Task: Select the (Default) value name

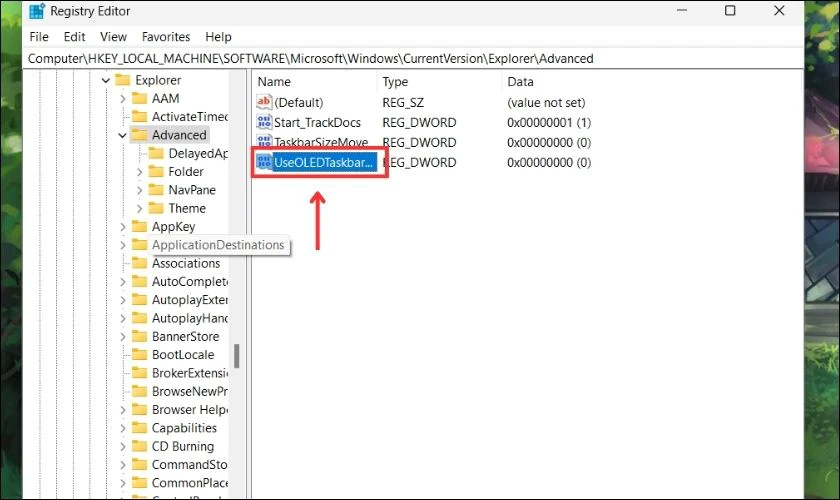Action: pos(298,102)
